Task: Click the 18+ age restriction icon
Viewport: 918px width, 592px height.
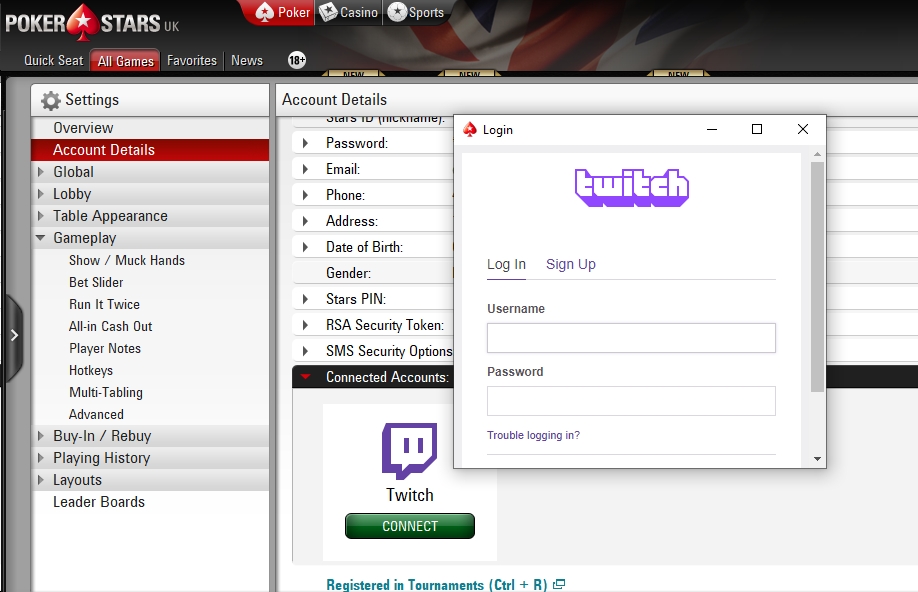Action: tap(297, 60)
